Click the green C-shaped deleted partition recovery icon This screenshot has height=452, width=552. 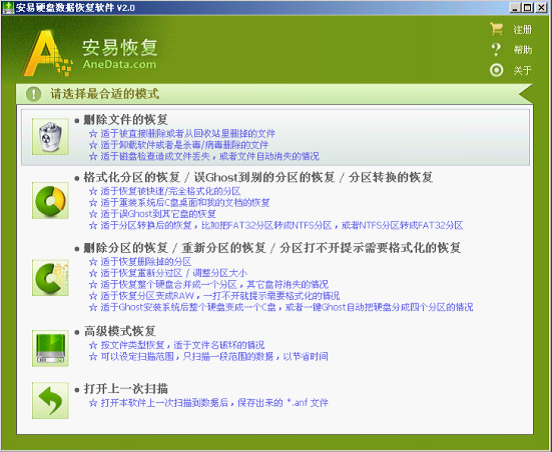pyautogui.click(x=50, y=278)
